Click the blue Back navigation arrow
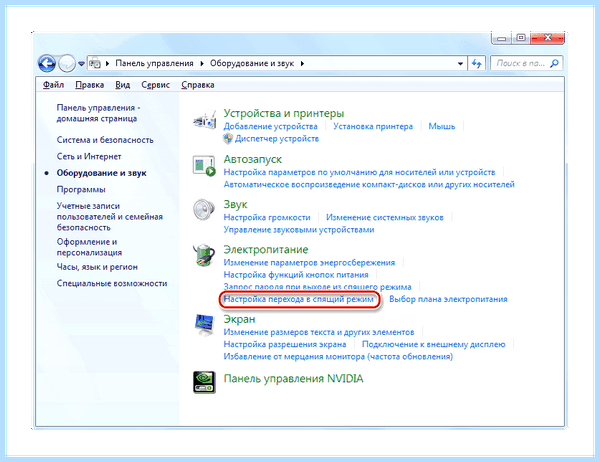The height and width of the screenshot is (462, 600). (x=47, y=63)
